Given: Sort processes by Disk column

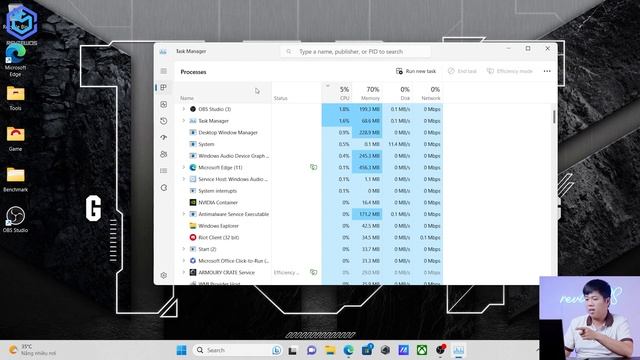Looking at the screenshot, I should pyautogui.click(x=397, y=93).
